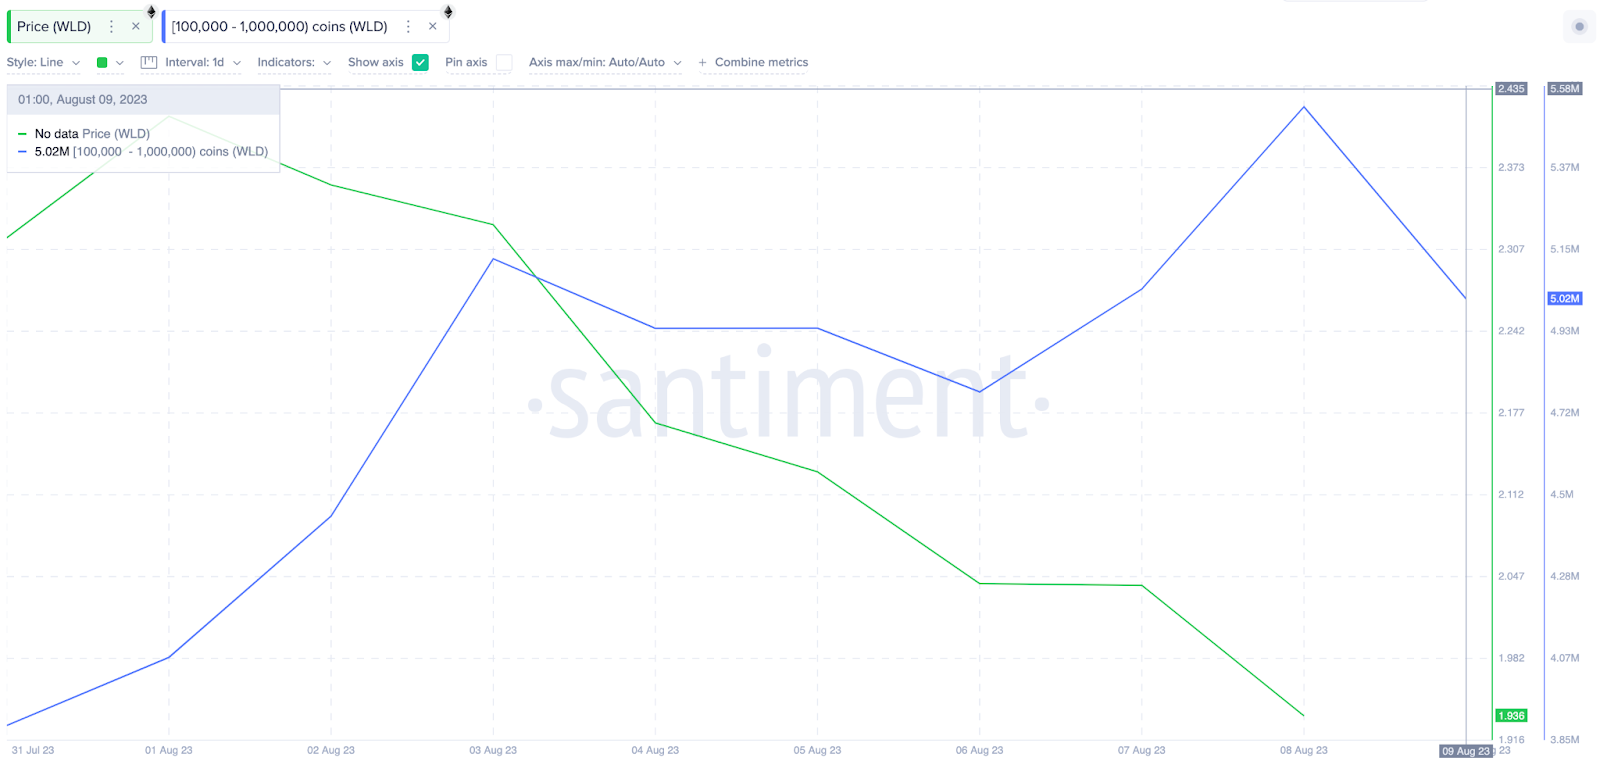Select the [100,000 - 1,000,000) coins (WLD) tab

280,27
